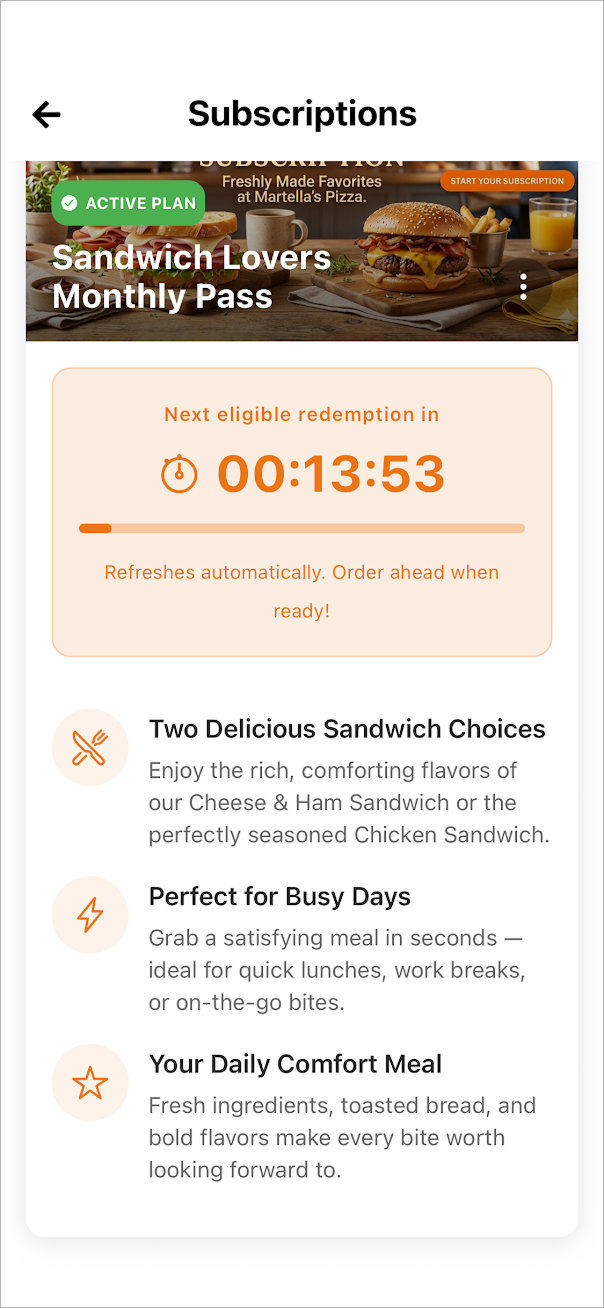The width and height of the screenshot is (604, 1308).
Task: Select Two Delicious Sandwich Choices heading
Action: [x=347, y=729]
